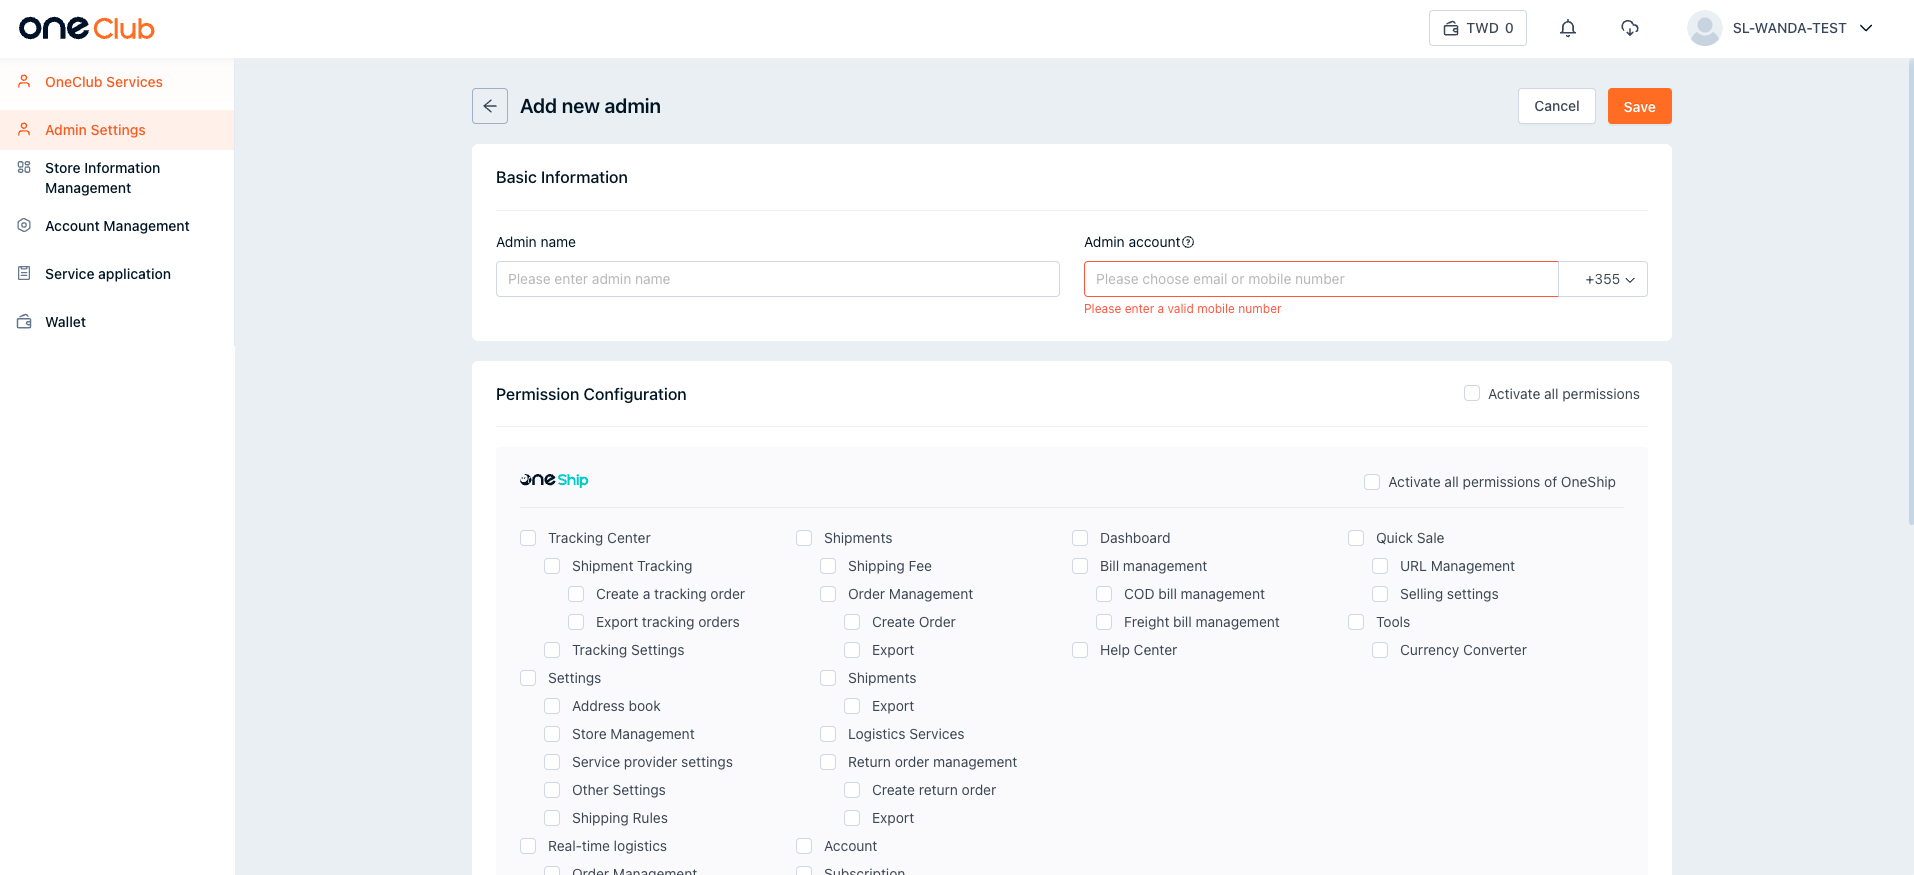This screenshot has height=875, width=1914.
Task: Select Service application menu item
Action: pyautogui.click(x=107, y=274)
